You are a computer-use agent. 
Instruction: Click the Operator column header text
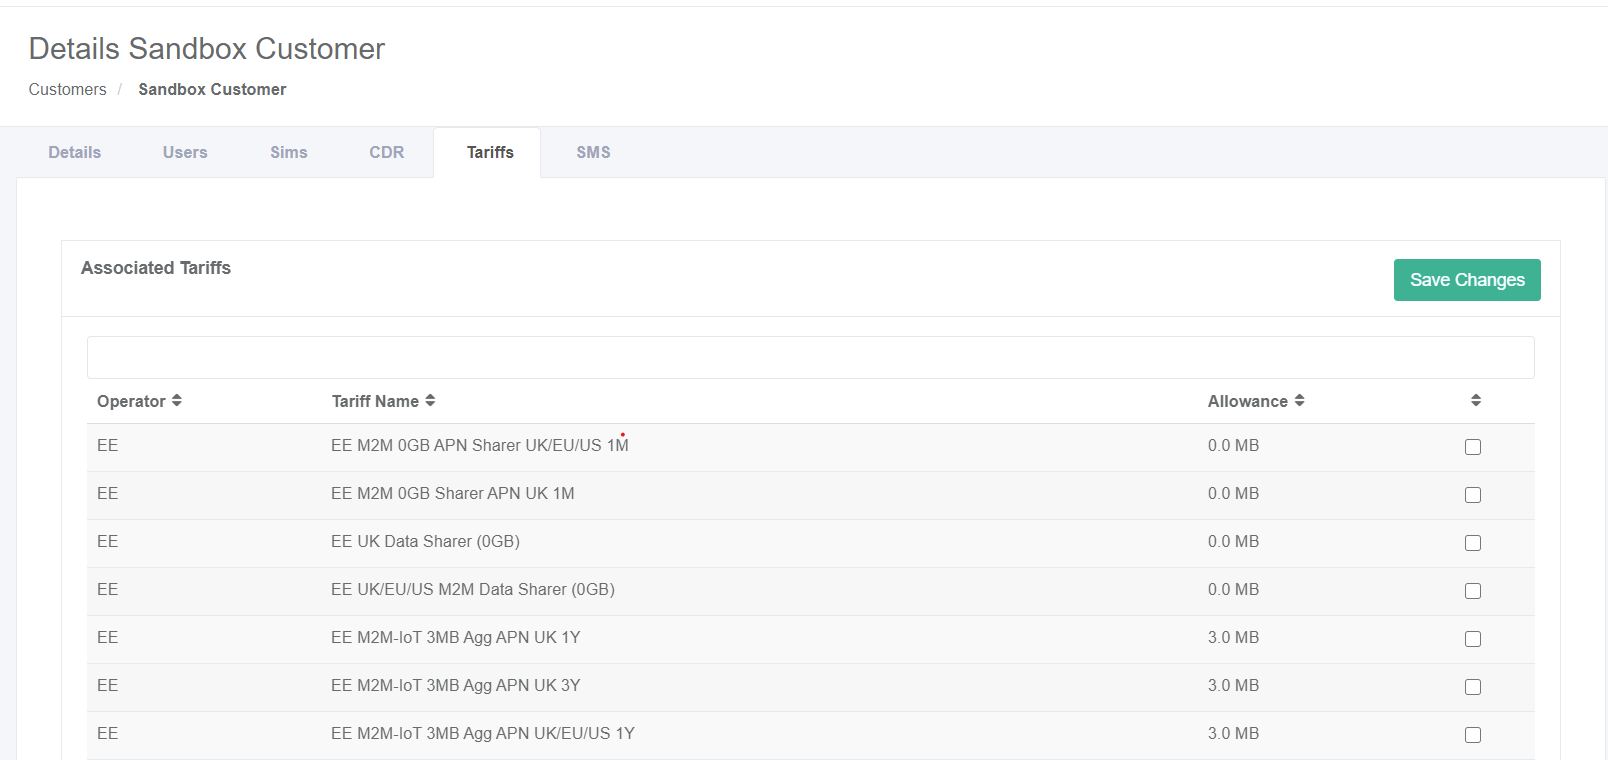coord(131,401)
